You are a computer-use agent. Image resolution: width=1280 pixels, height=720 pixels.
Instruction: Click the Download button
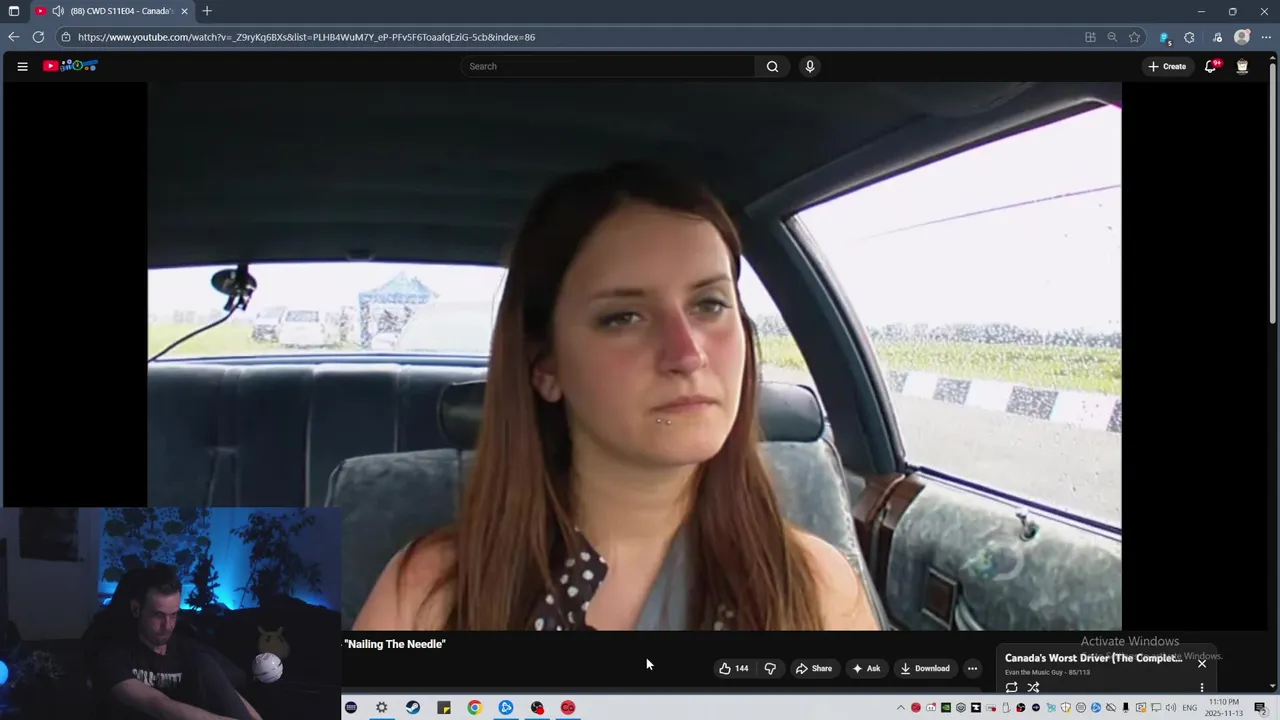click(925, 668)
